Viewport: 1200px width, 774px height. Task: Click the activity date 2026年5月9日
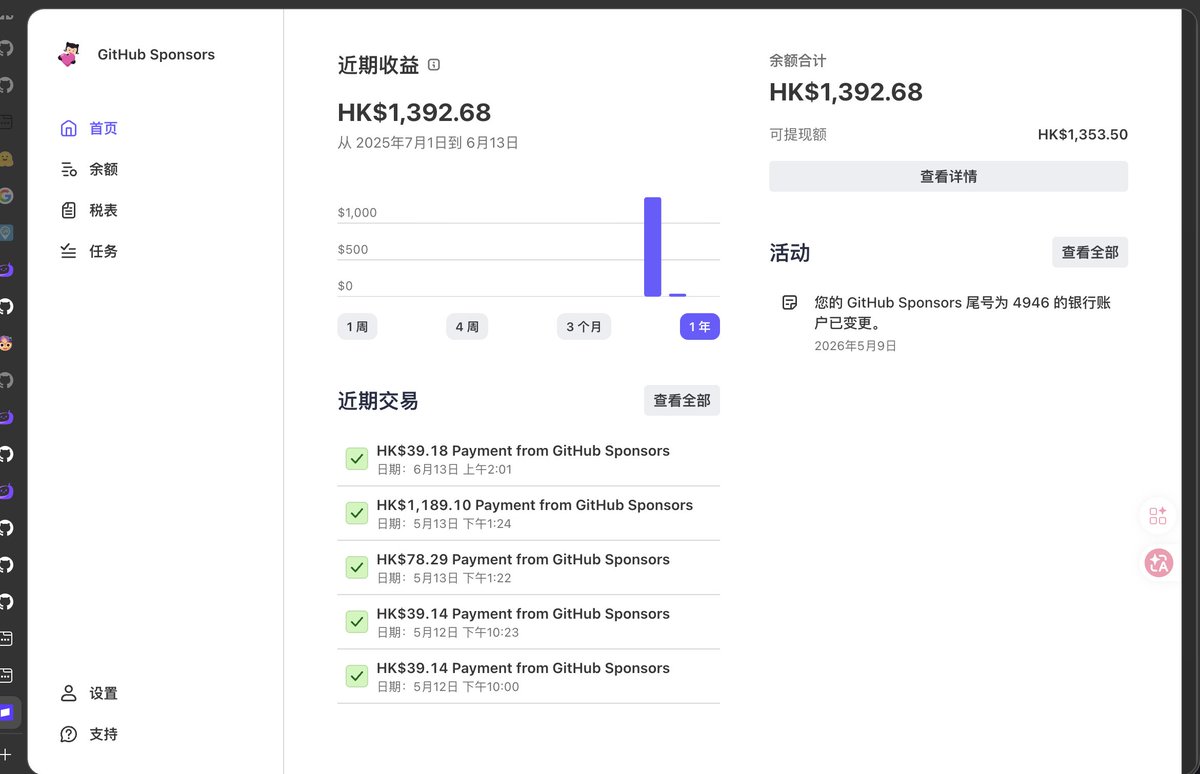pos(855,346)
